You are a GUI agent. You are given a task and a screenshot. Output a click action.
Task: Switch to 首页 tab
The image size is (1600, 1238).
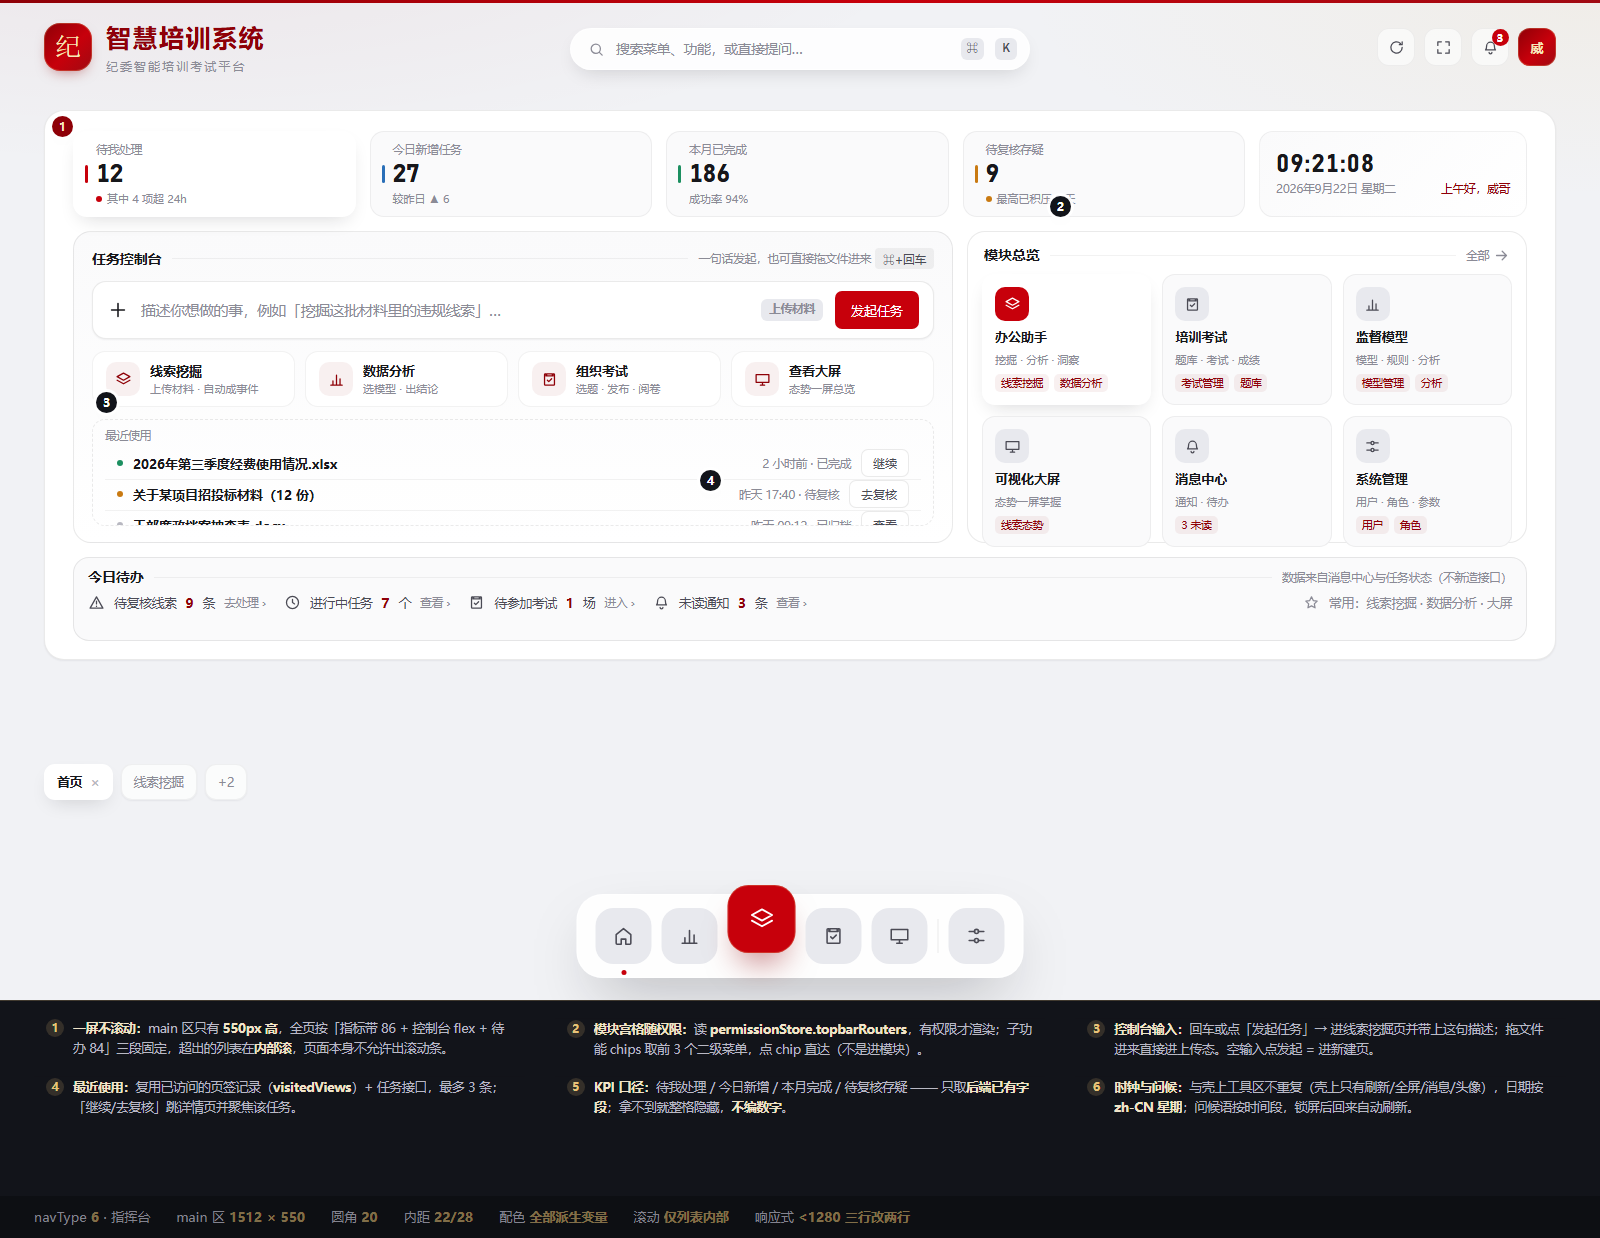tap(70, 782)
